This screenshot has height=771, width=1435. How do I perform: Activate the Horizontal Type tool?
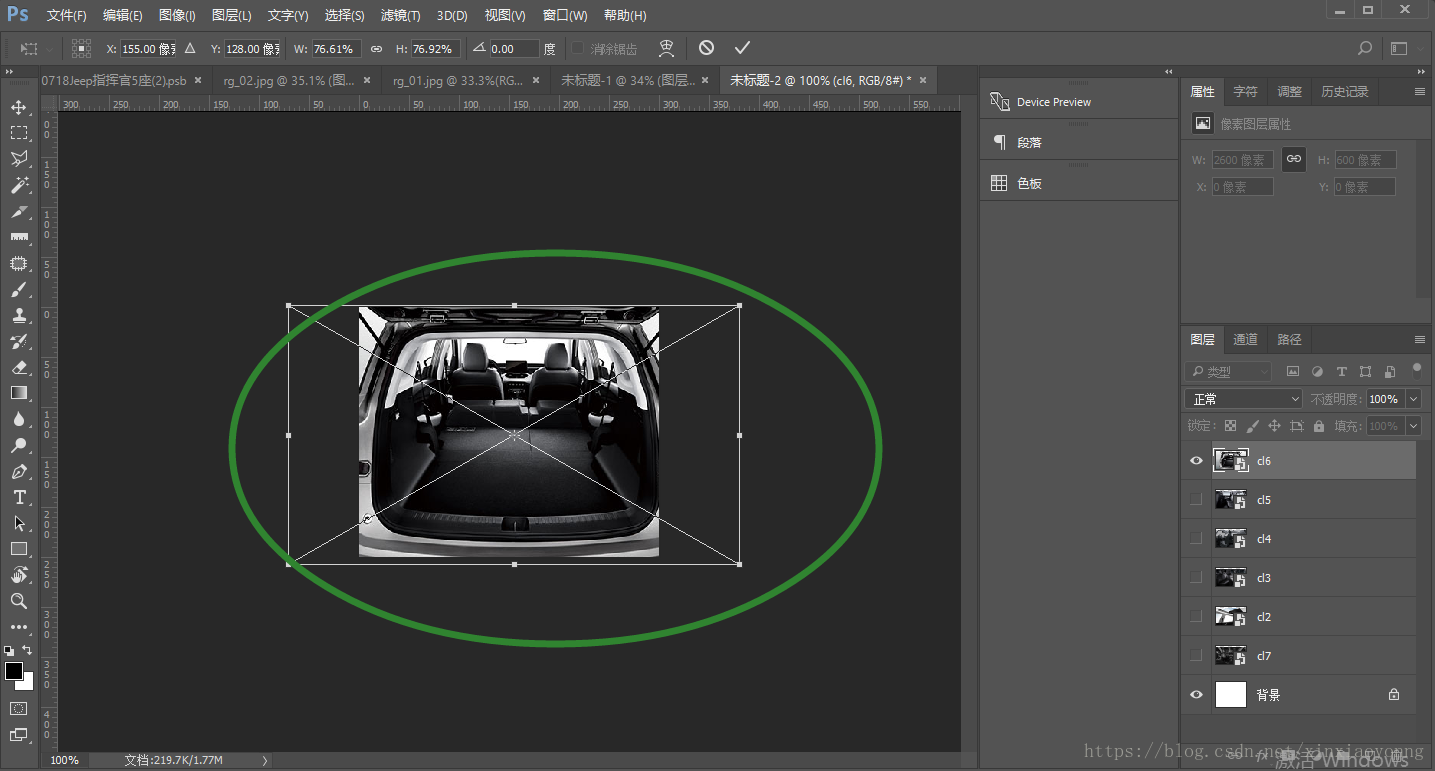19,497
